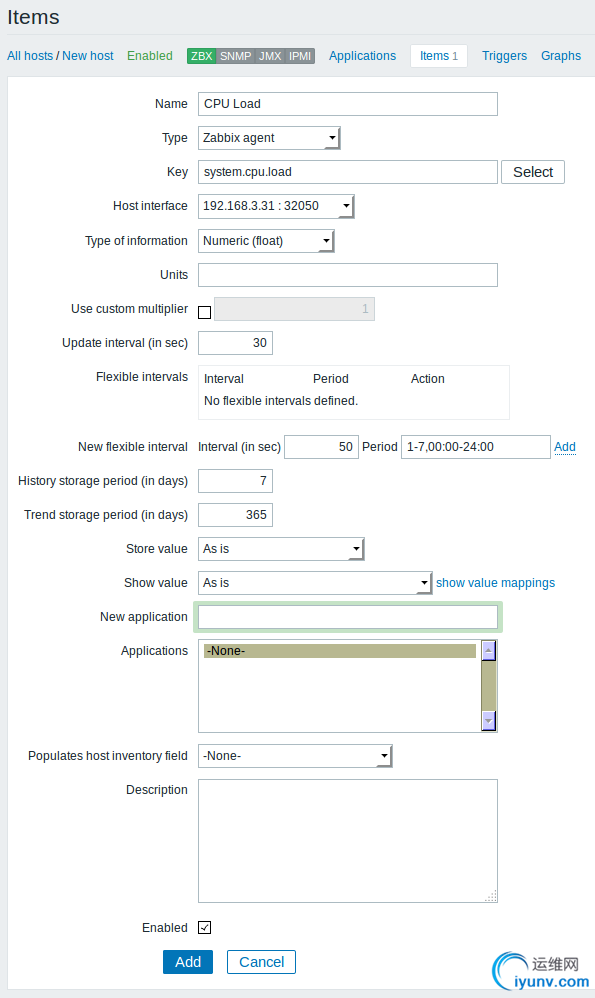This screenshot has width=595, height=998.
Task: Click the Applications list scrollbar track
Action: click(x=489, y=685)
